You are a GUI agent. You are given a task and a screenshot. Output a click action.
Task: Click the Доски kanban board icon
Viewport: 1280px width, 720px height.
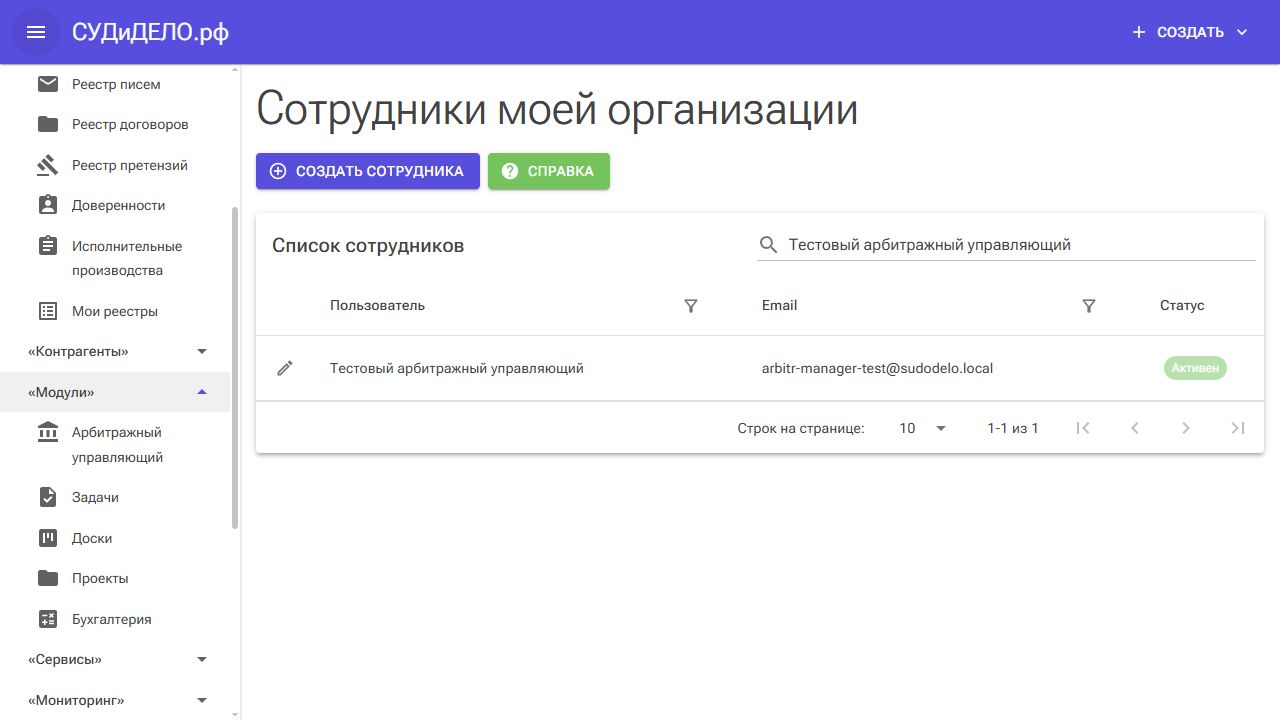tap(47, 538)
